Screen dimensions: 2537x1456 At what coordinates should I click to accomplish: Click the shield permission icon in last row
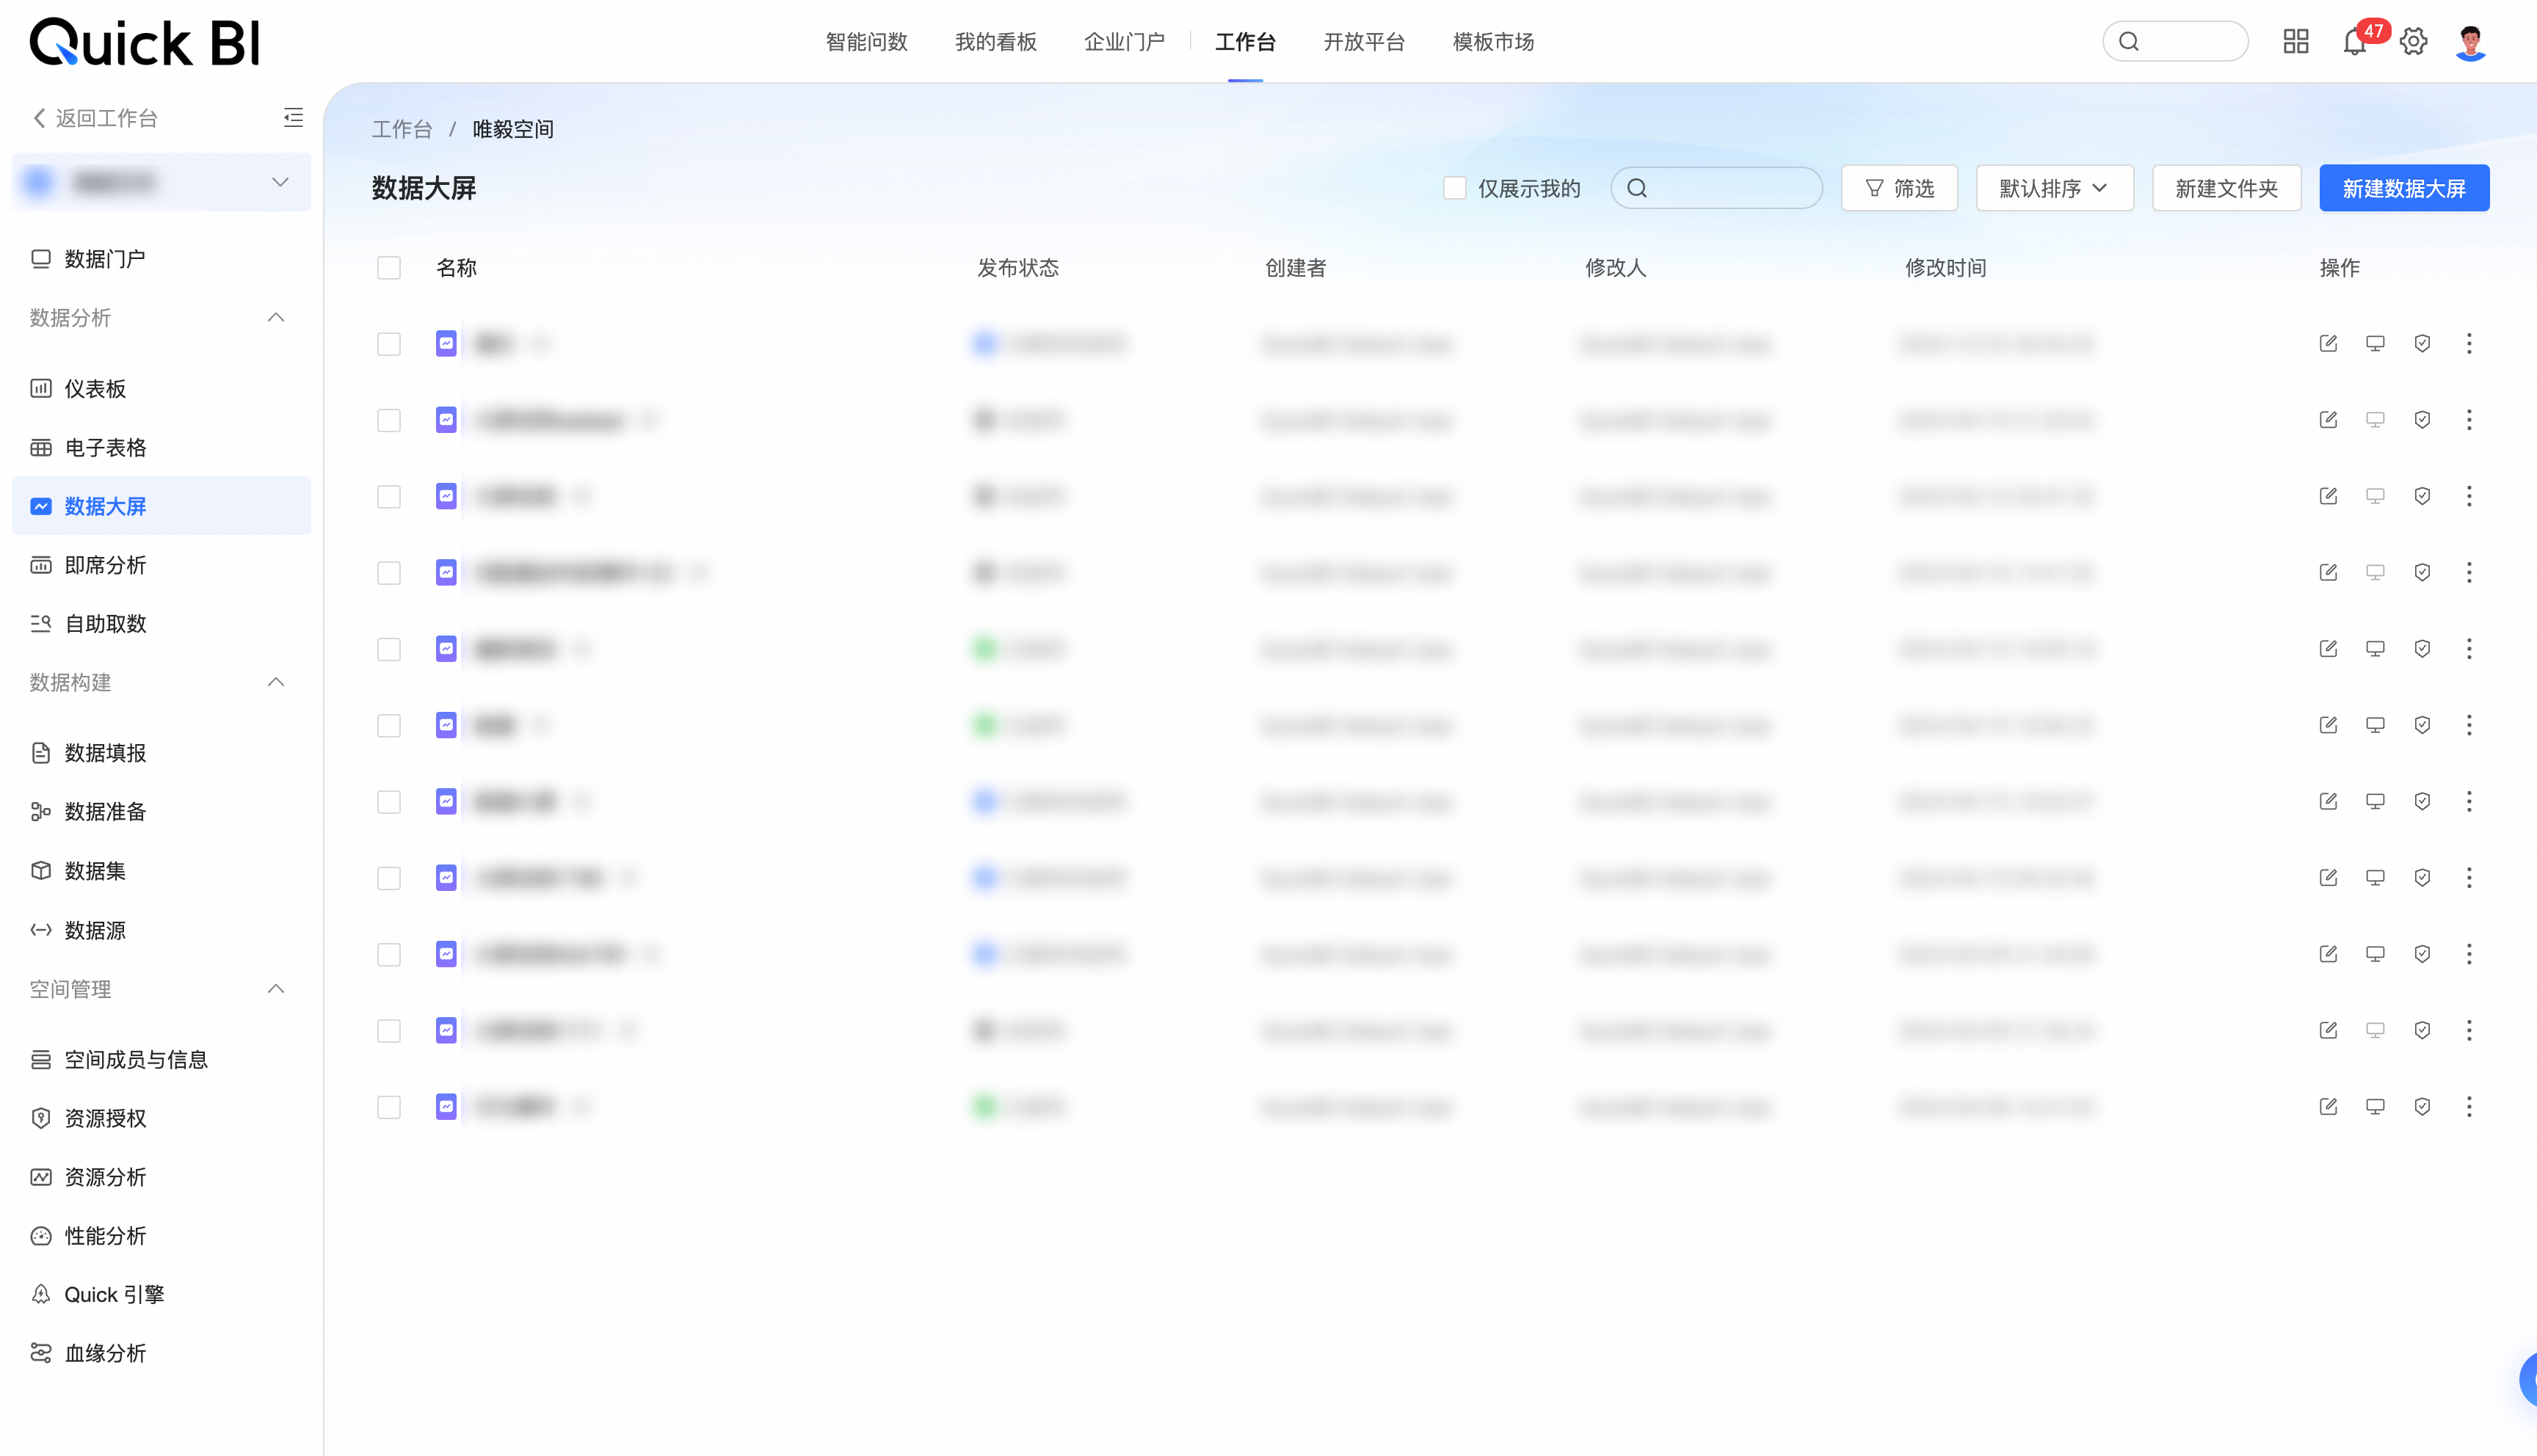click(x=2422, y=1107)
